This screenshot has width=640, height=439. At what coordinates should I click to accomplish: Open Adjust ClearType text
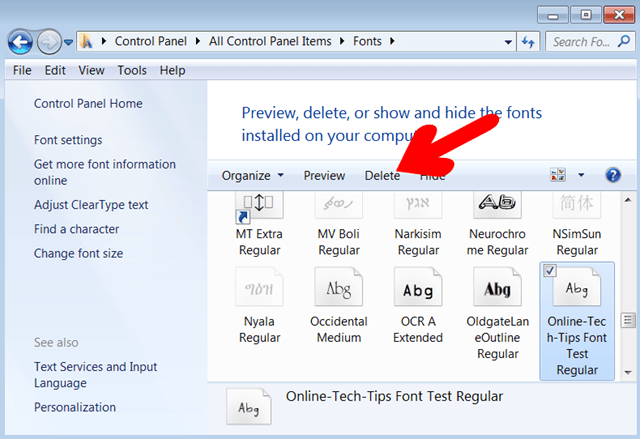tap(91, 204)
